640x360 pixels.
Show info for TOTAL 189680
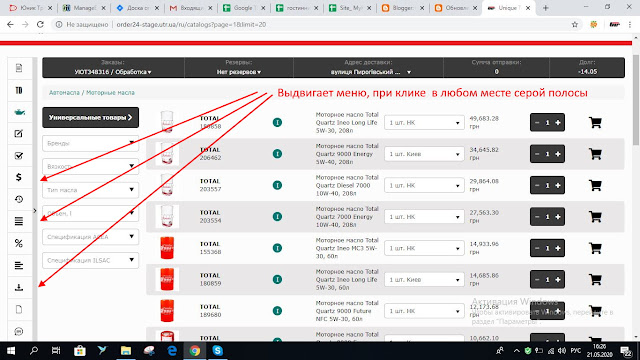(x=277, y=311)
